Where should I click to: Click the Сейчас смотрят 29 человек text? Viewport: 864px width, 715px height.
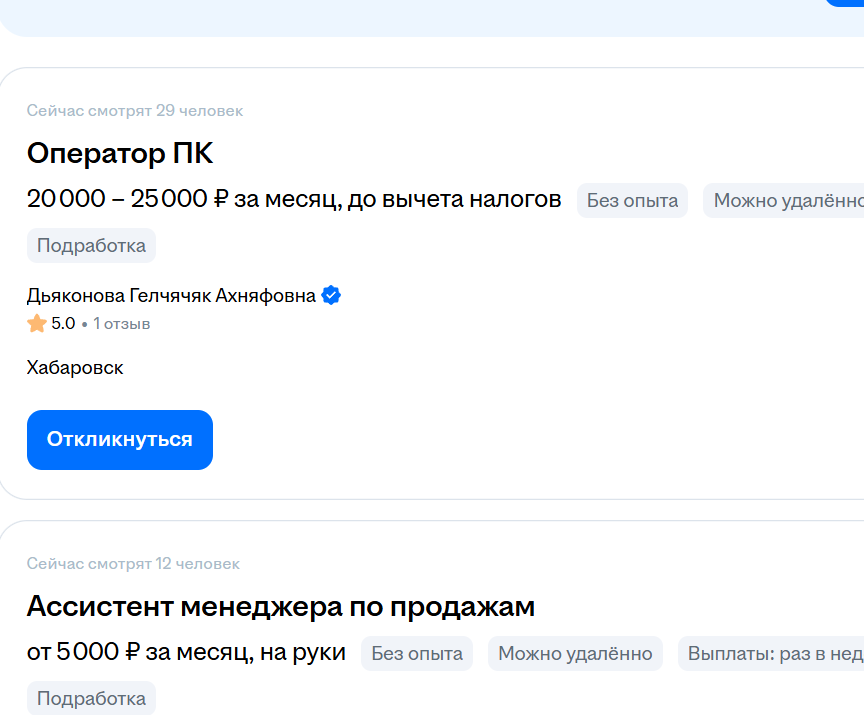coord(135,111)
